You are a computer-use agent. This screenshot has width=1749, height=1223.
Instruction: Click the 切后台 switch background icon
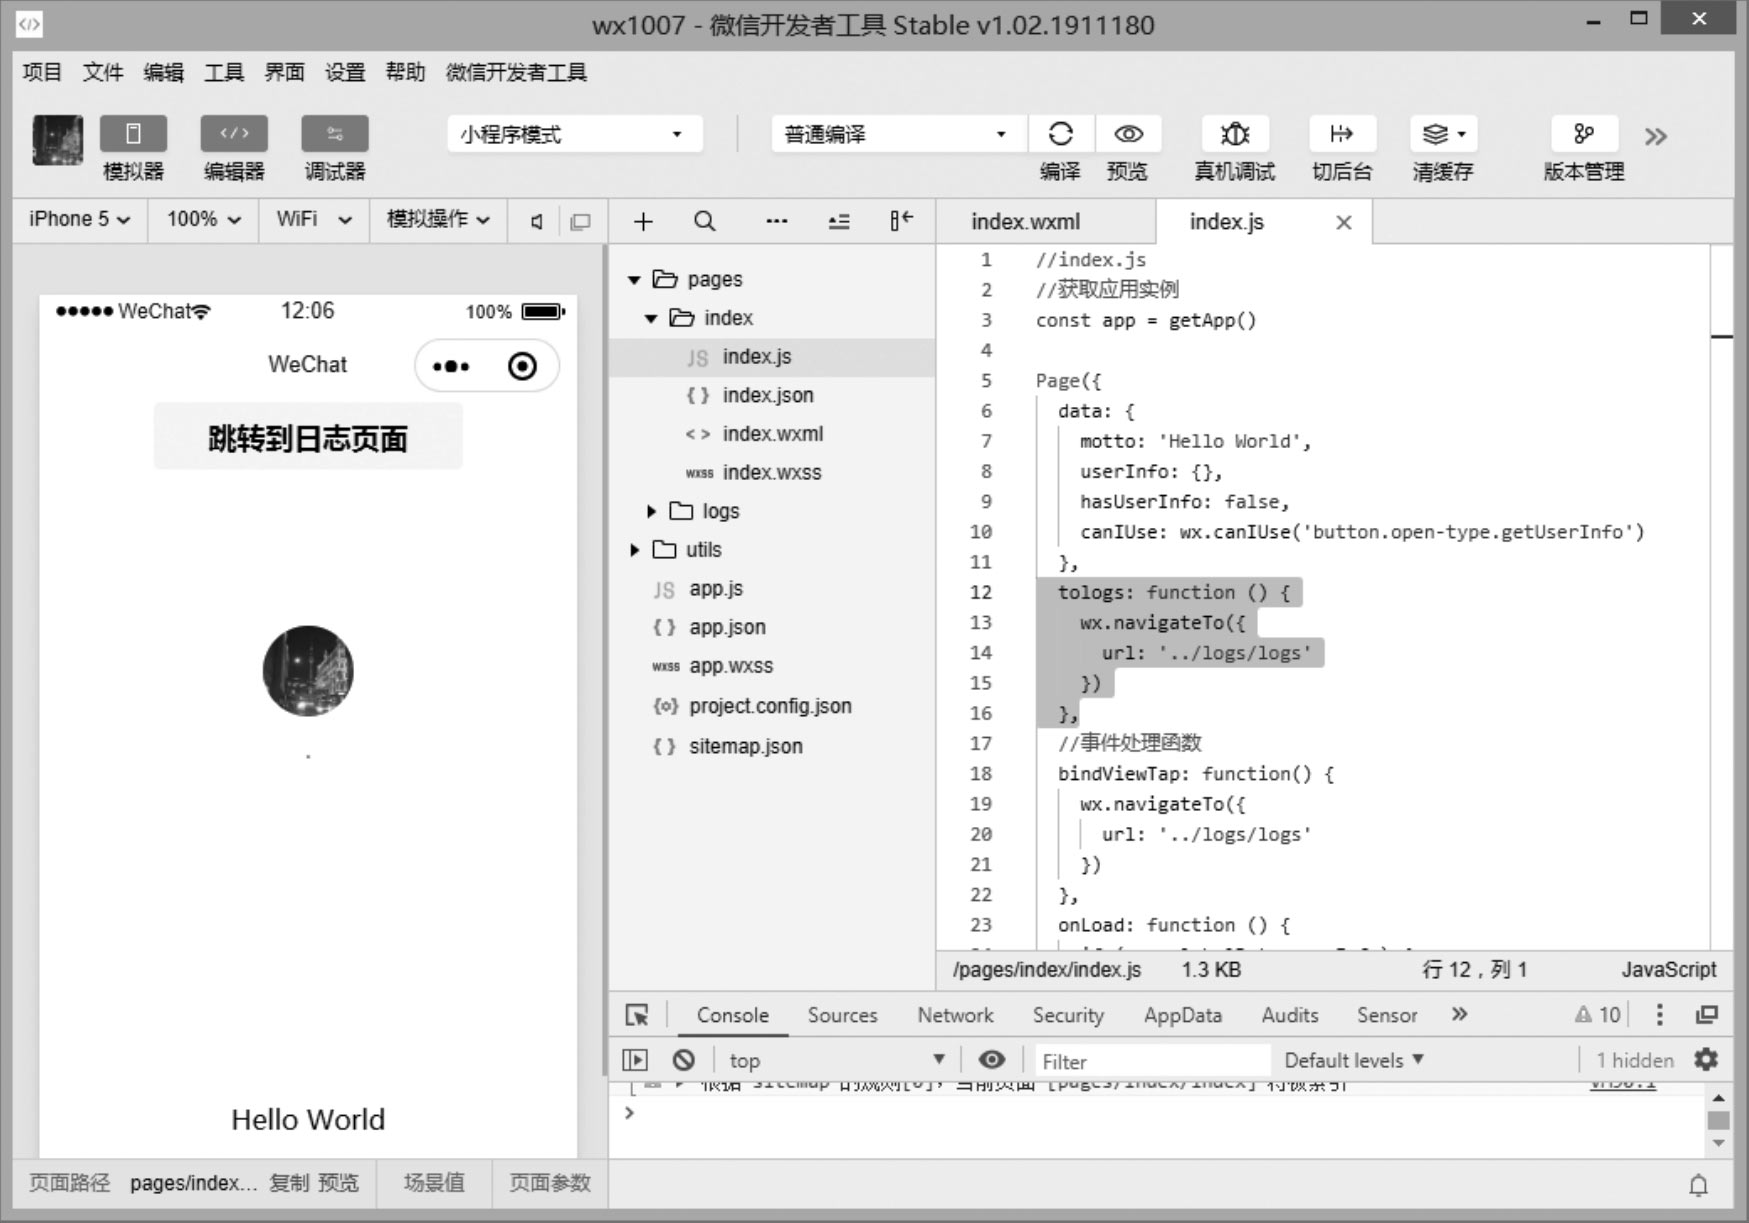click(x=1342, y=134)
